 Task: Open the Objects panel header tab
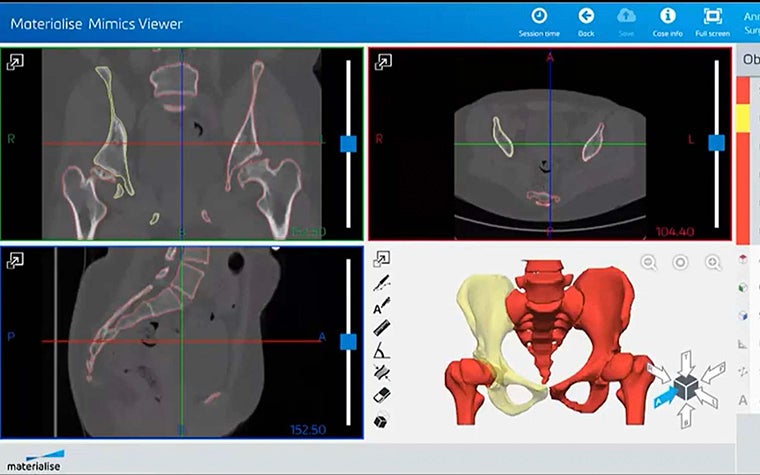(749, 60)
